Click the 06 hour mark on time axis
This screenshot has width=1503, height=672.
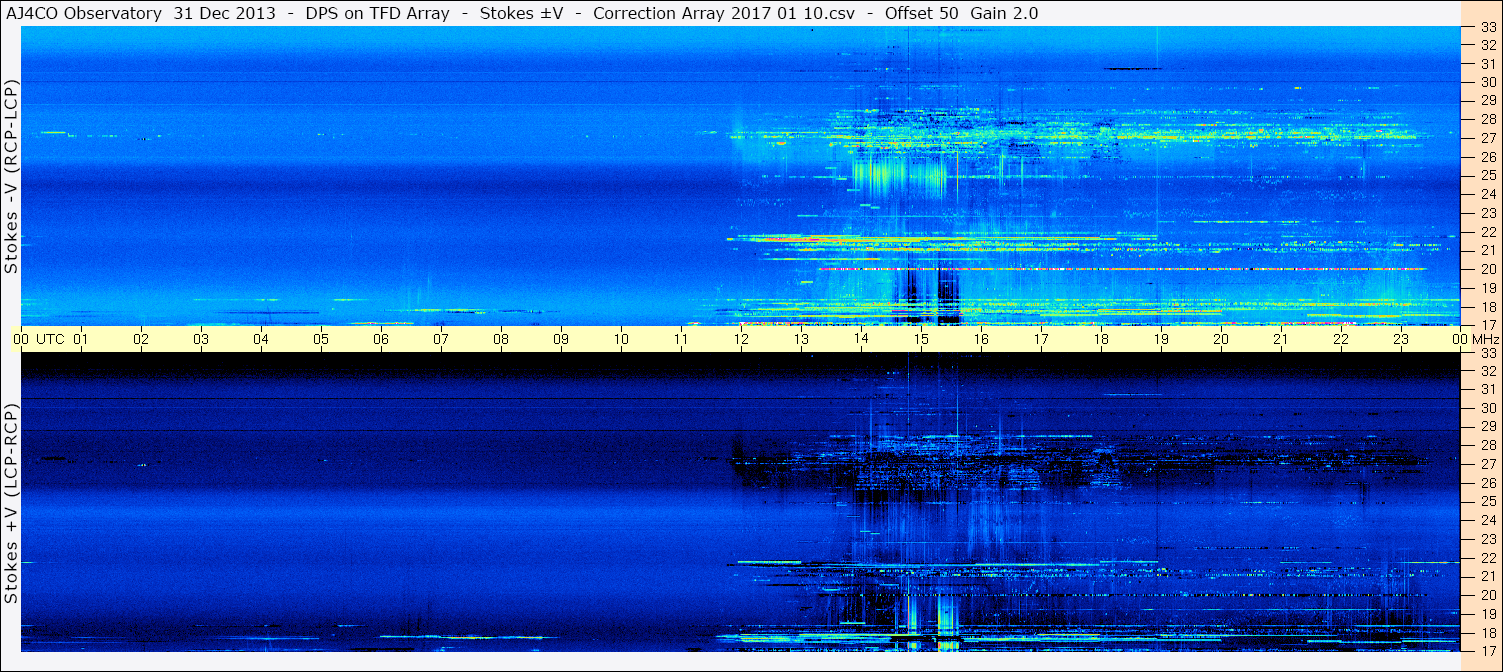click(381, 340)
